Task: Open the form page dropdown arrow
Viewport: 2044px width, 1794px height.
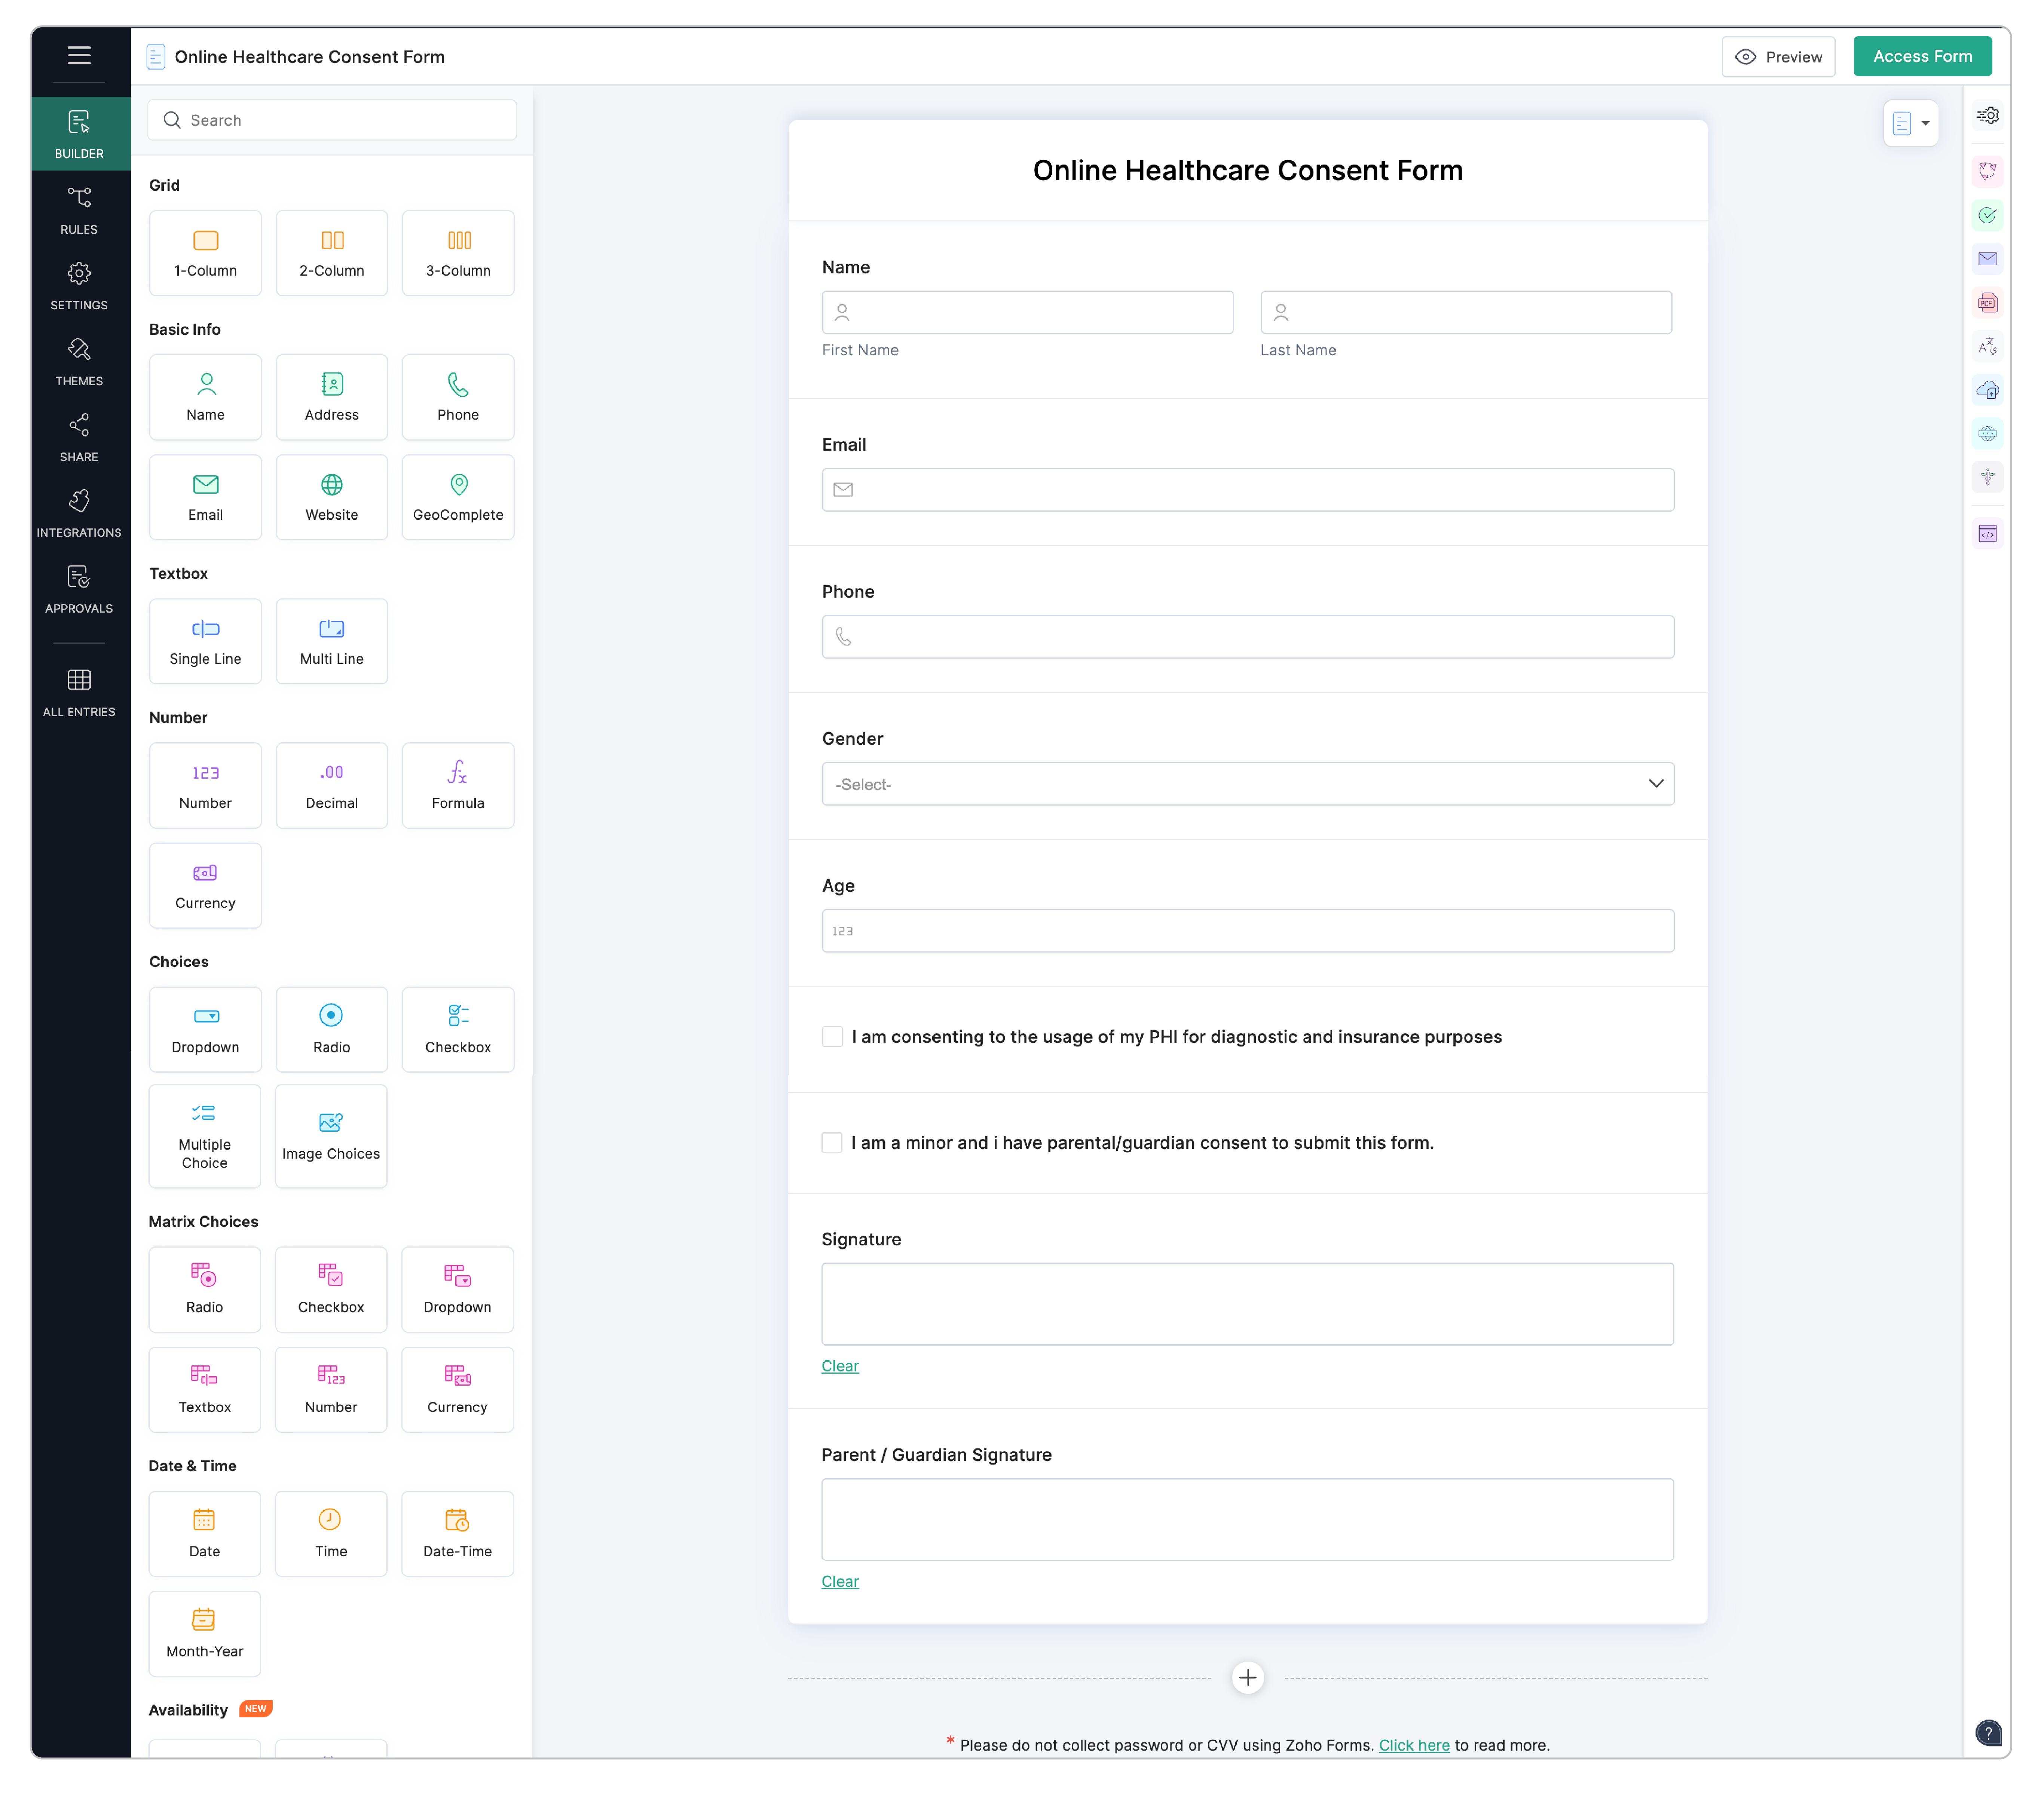Action: coord(1925,123)
